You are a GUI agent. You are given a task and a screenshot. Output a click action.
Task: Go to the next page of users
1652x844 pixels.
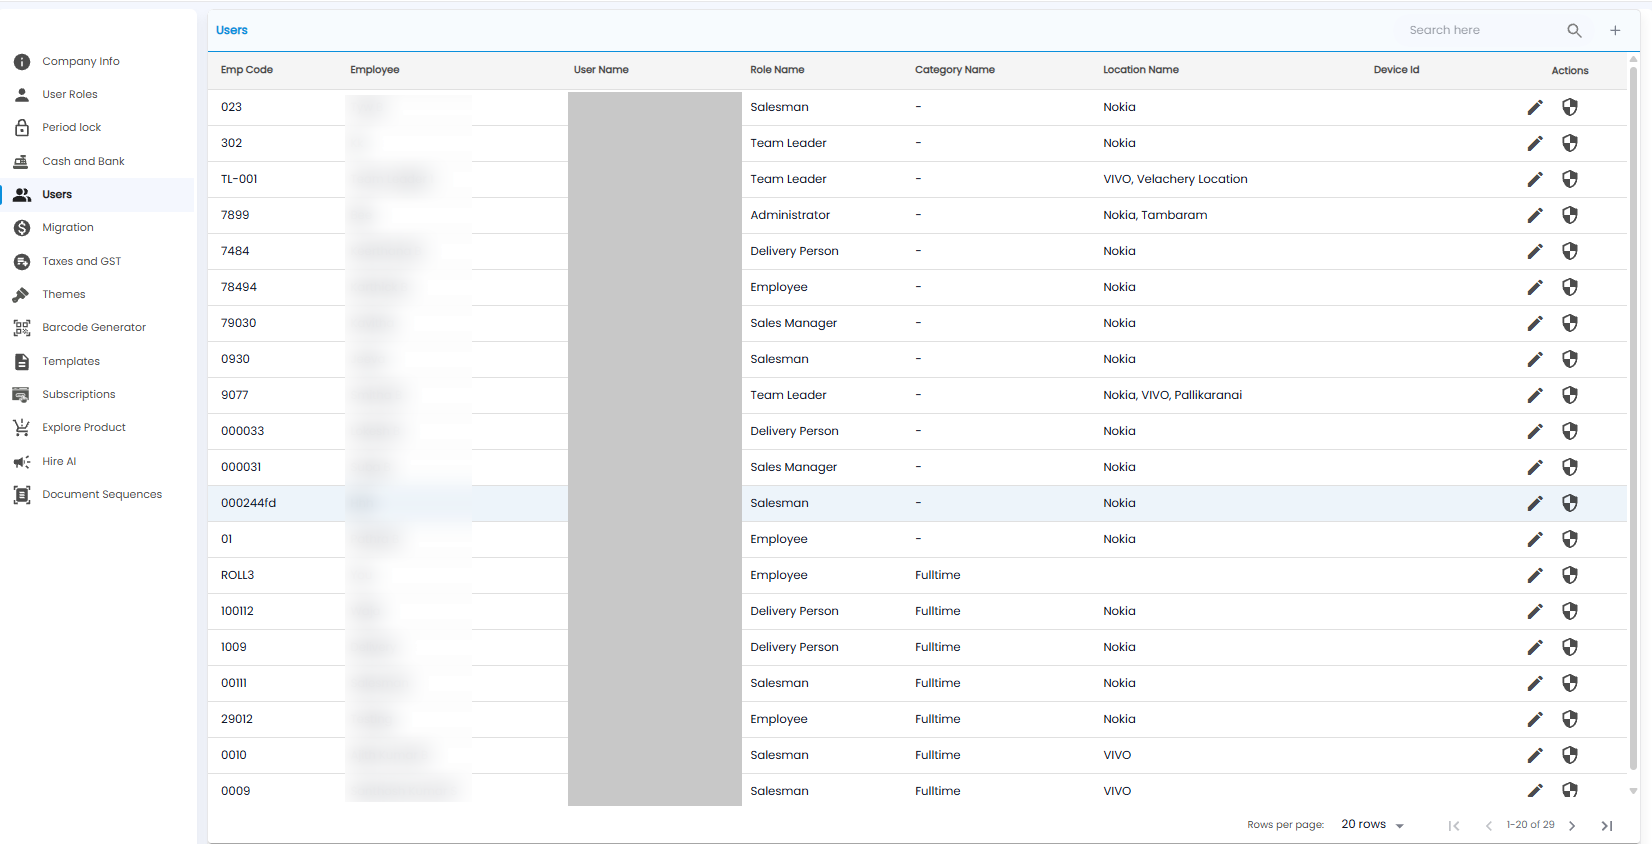coord(1572,826)
